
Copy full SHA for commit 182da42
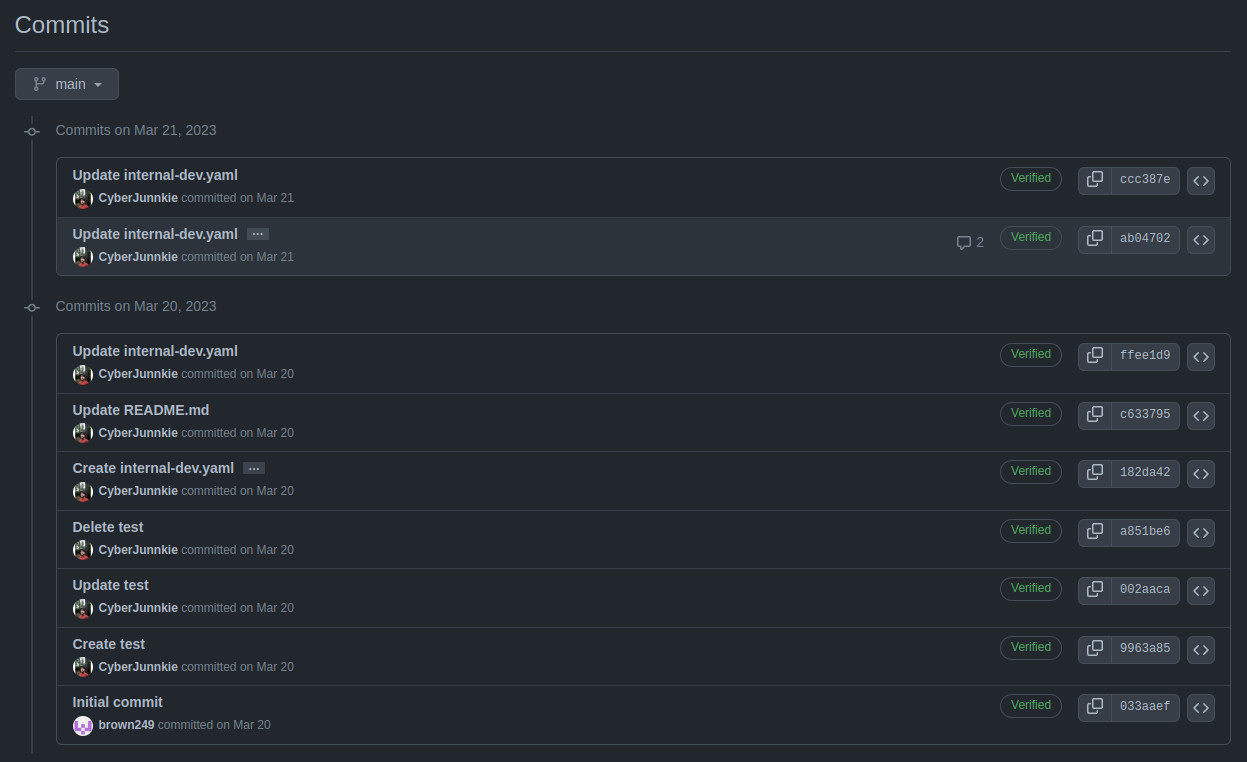tap(1095, 473)
